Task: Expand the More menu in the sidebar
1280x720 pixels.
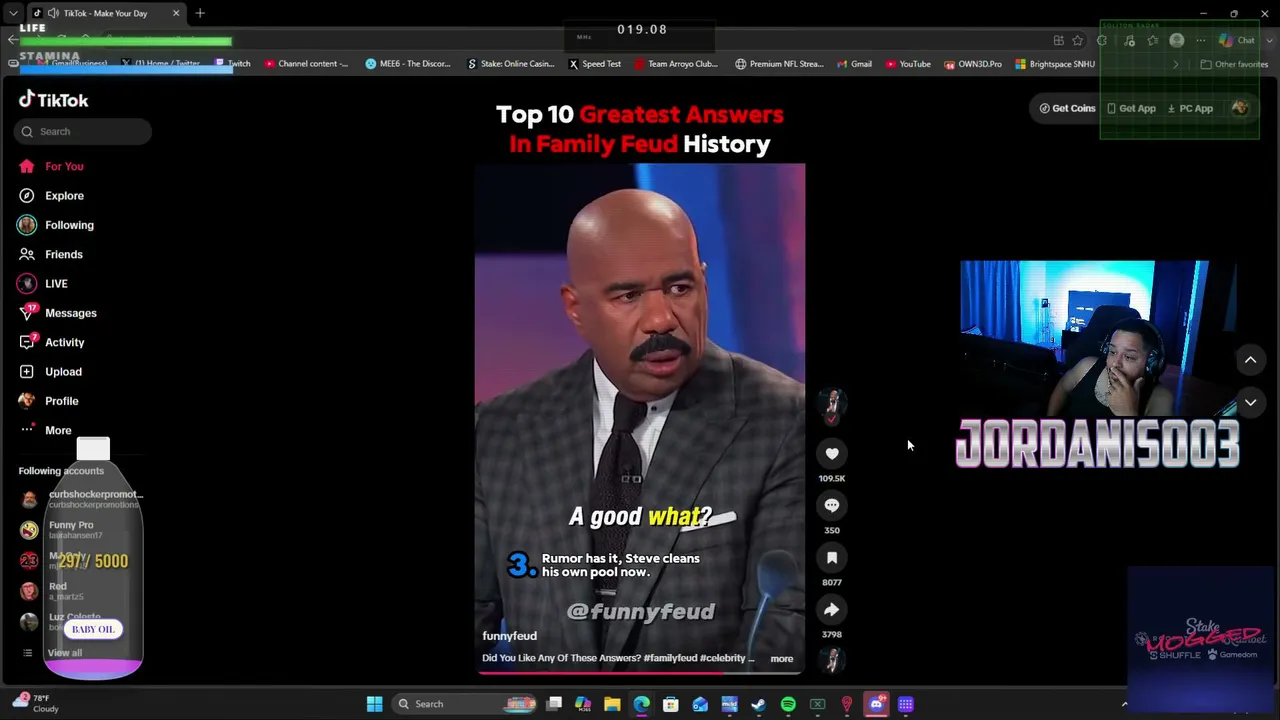Action: tap(45, 430)
